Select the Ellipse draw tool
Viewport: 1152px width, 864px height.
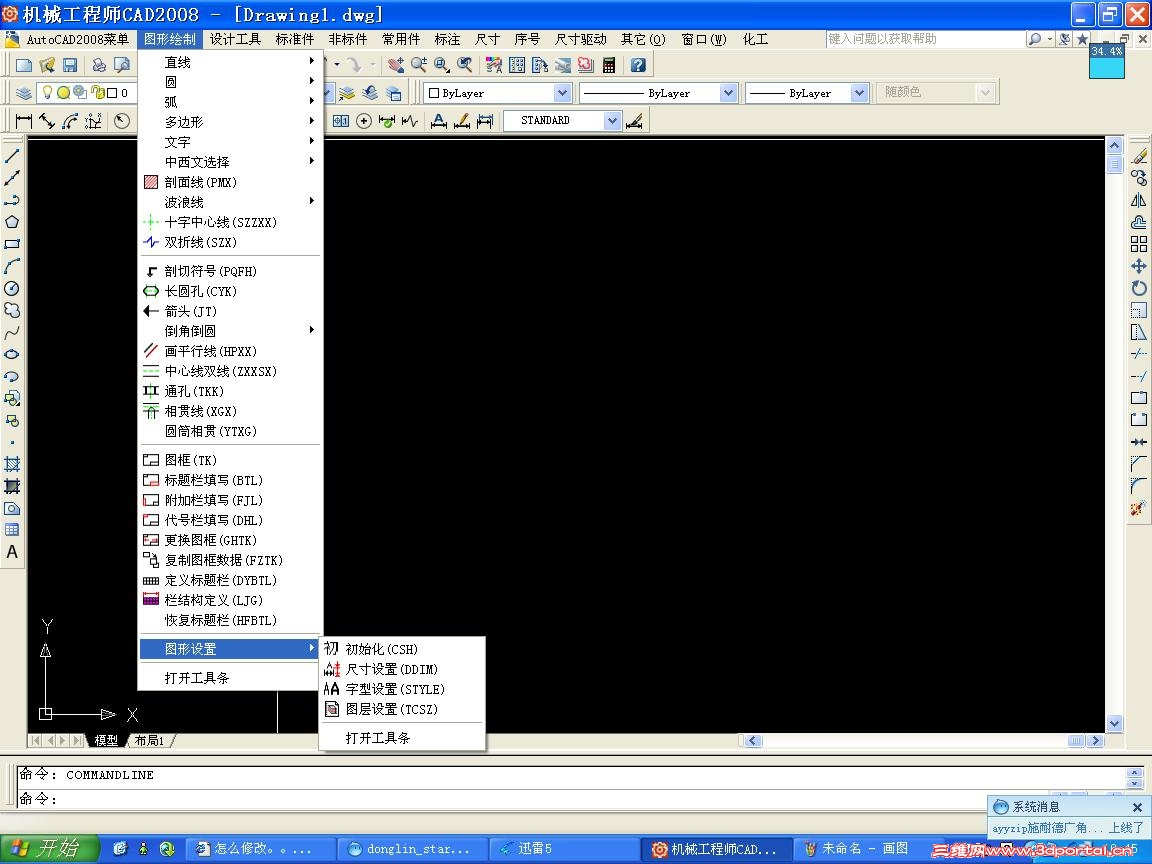[x=12, y=354]
